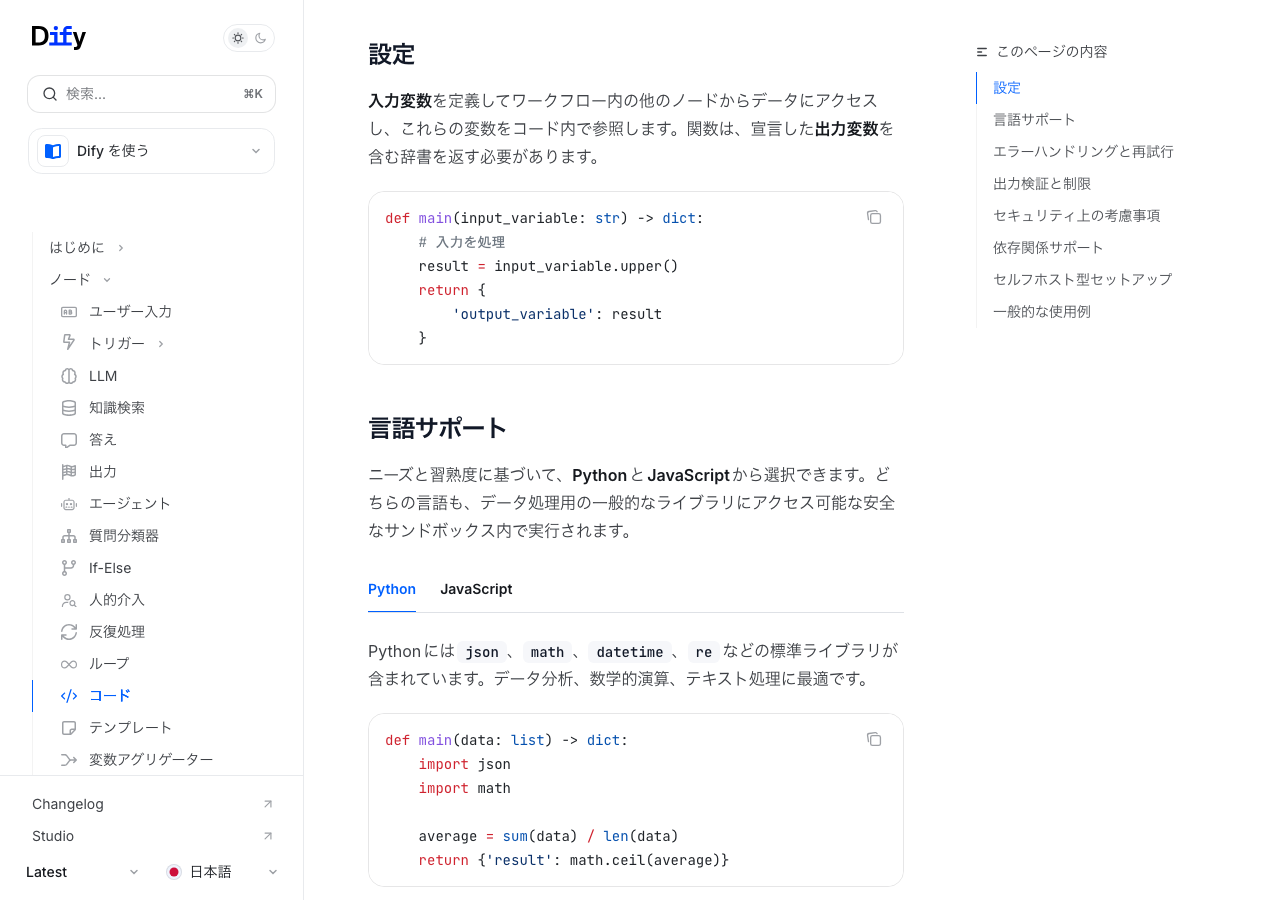Switch to dark mode with moon icon
This screenshot has width=1280, height=900.
point(261,38)
